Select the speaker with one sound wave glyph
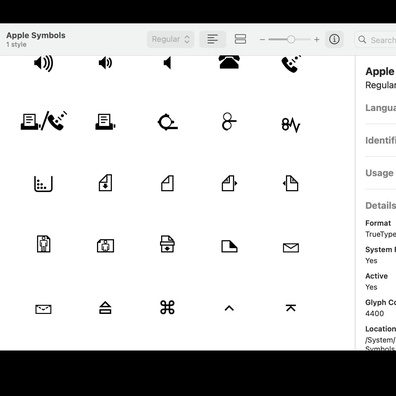Image resolution: width=396 pixels, height=396 pixels. click(105, 63)
